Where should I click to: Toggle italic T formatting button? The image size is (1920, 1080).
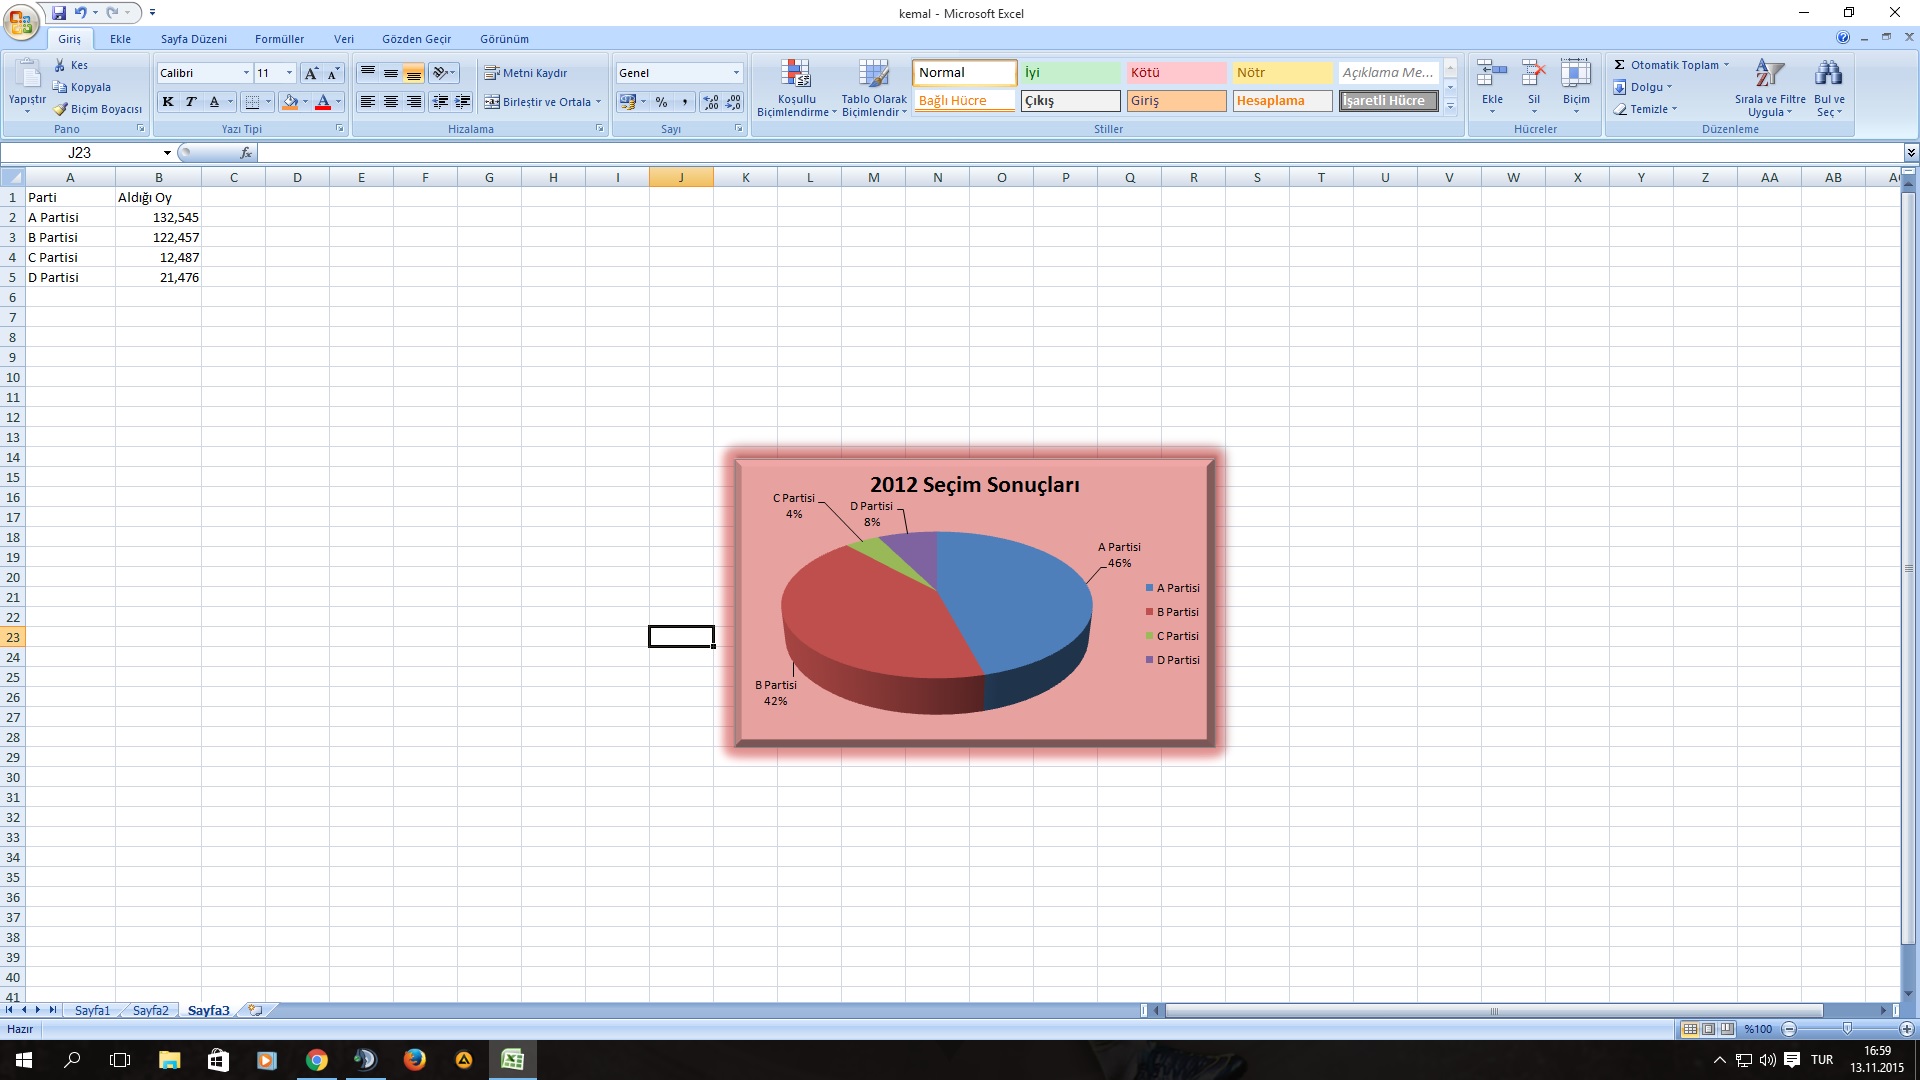[x=191, y=102]
